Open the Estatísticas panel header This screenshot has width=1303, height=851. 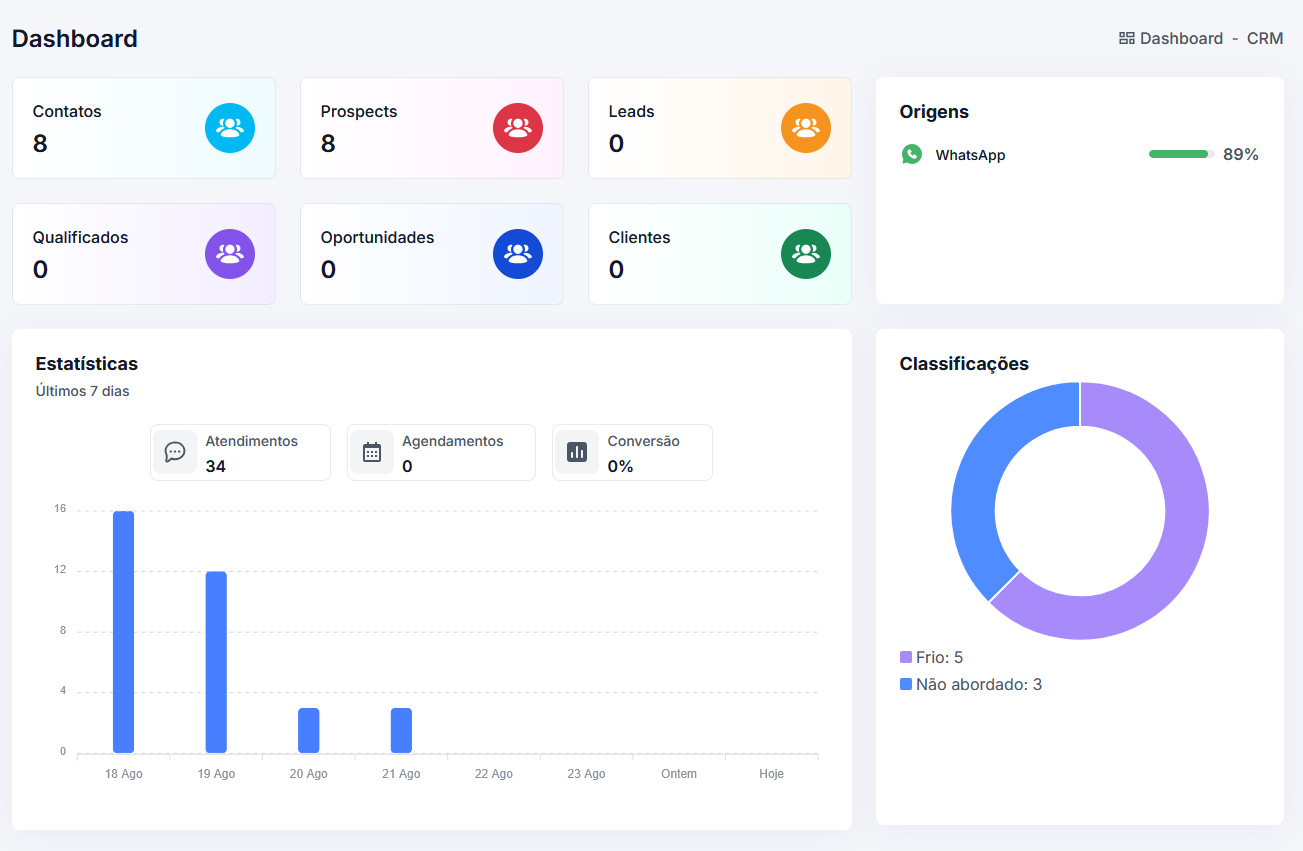coord(86,364)
